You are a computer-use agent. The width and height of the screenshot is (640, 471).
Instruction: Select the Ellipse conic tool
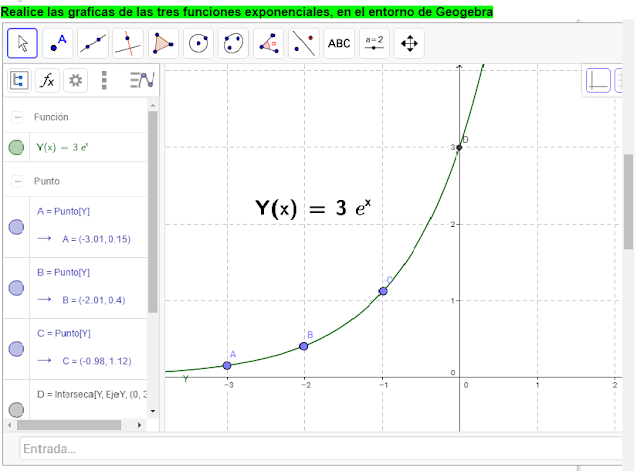point(233,43)
